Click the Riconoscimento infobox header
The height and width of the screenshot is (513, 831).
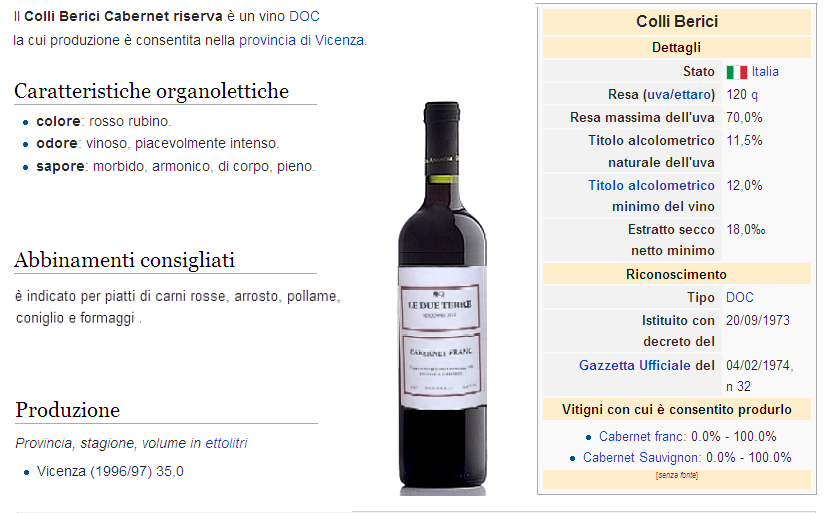tap(677, 274)
